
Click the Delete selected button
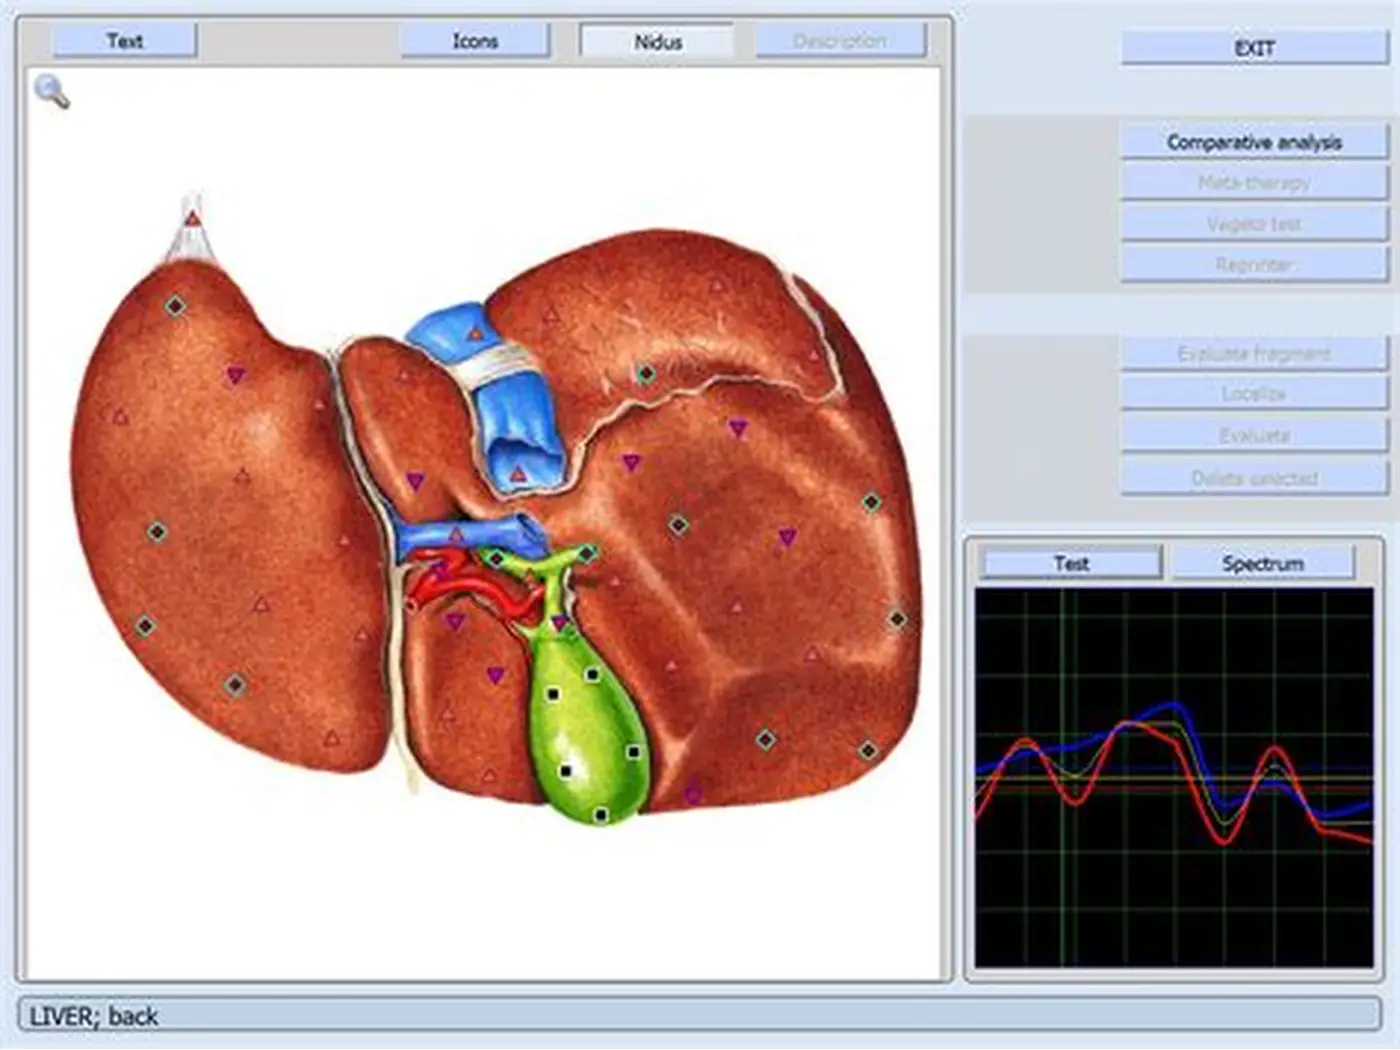click(x=1254, y=478)
